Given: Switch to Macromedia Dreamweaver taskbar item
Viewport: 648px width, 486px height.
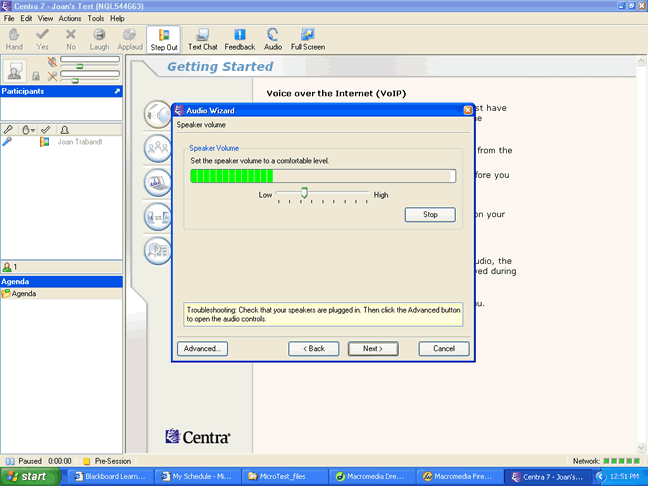Looking at the screenshot, I should click(x=372, y=477).
